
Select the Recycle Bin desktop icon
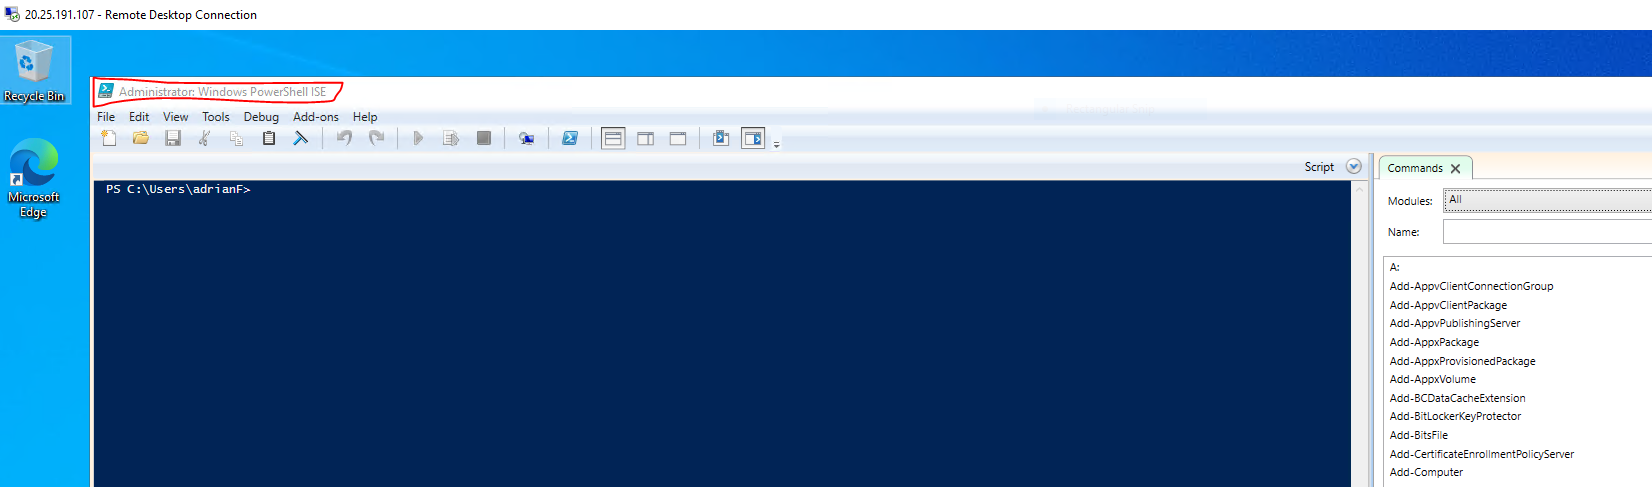pos(35,71)
